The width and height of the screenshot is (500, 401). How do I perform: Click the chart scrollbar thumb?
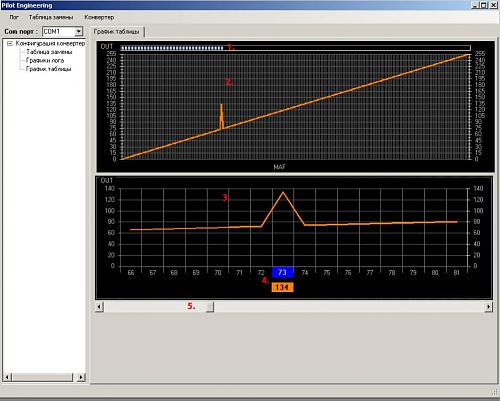210,306
